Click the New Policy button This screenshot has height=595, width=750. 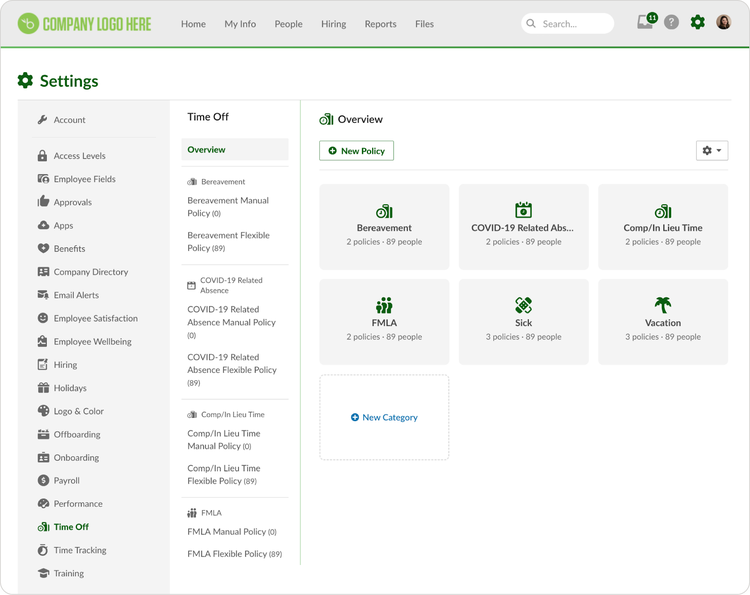tap(356, 151)
